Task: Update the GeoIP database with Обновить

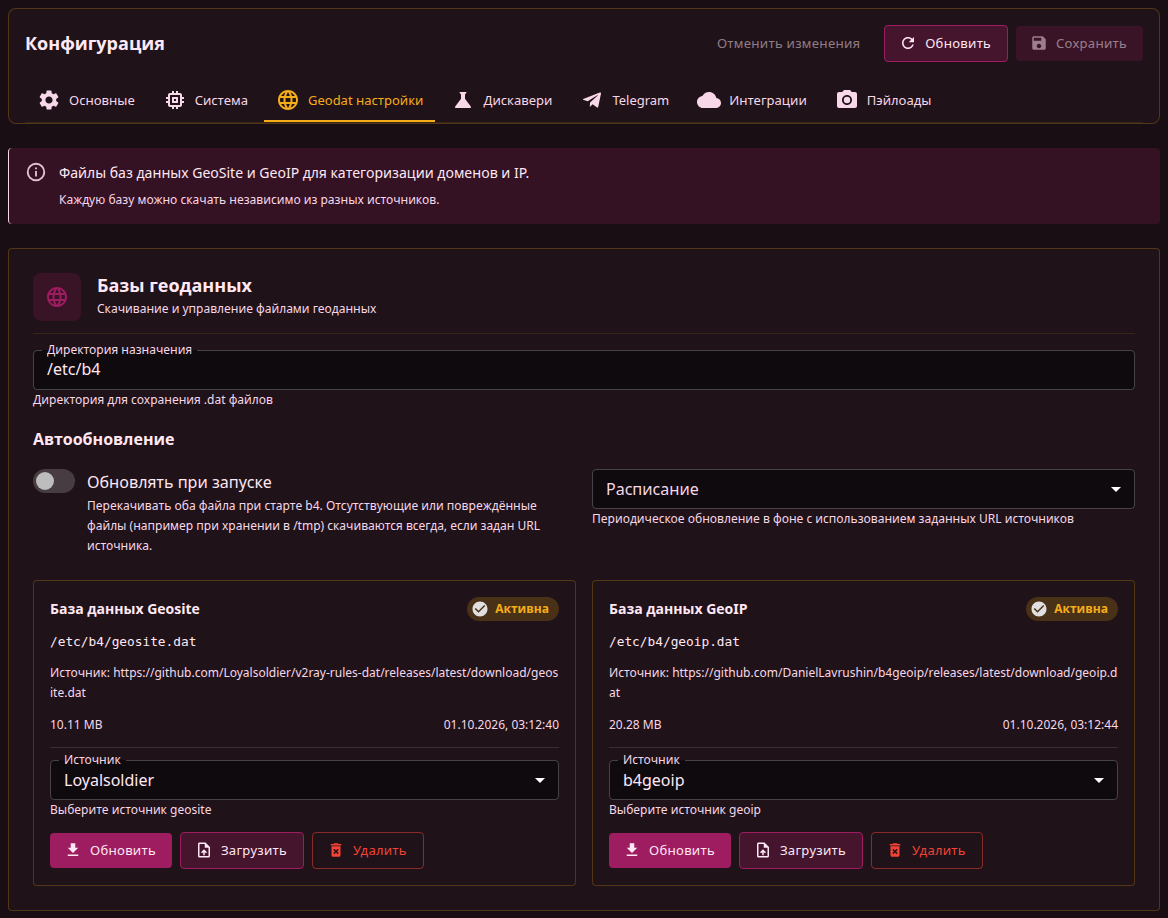Action: pos(670,850)
